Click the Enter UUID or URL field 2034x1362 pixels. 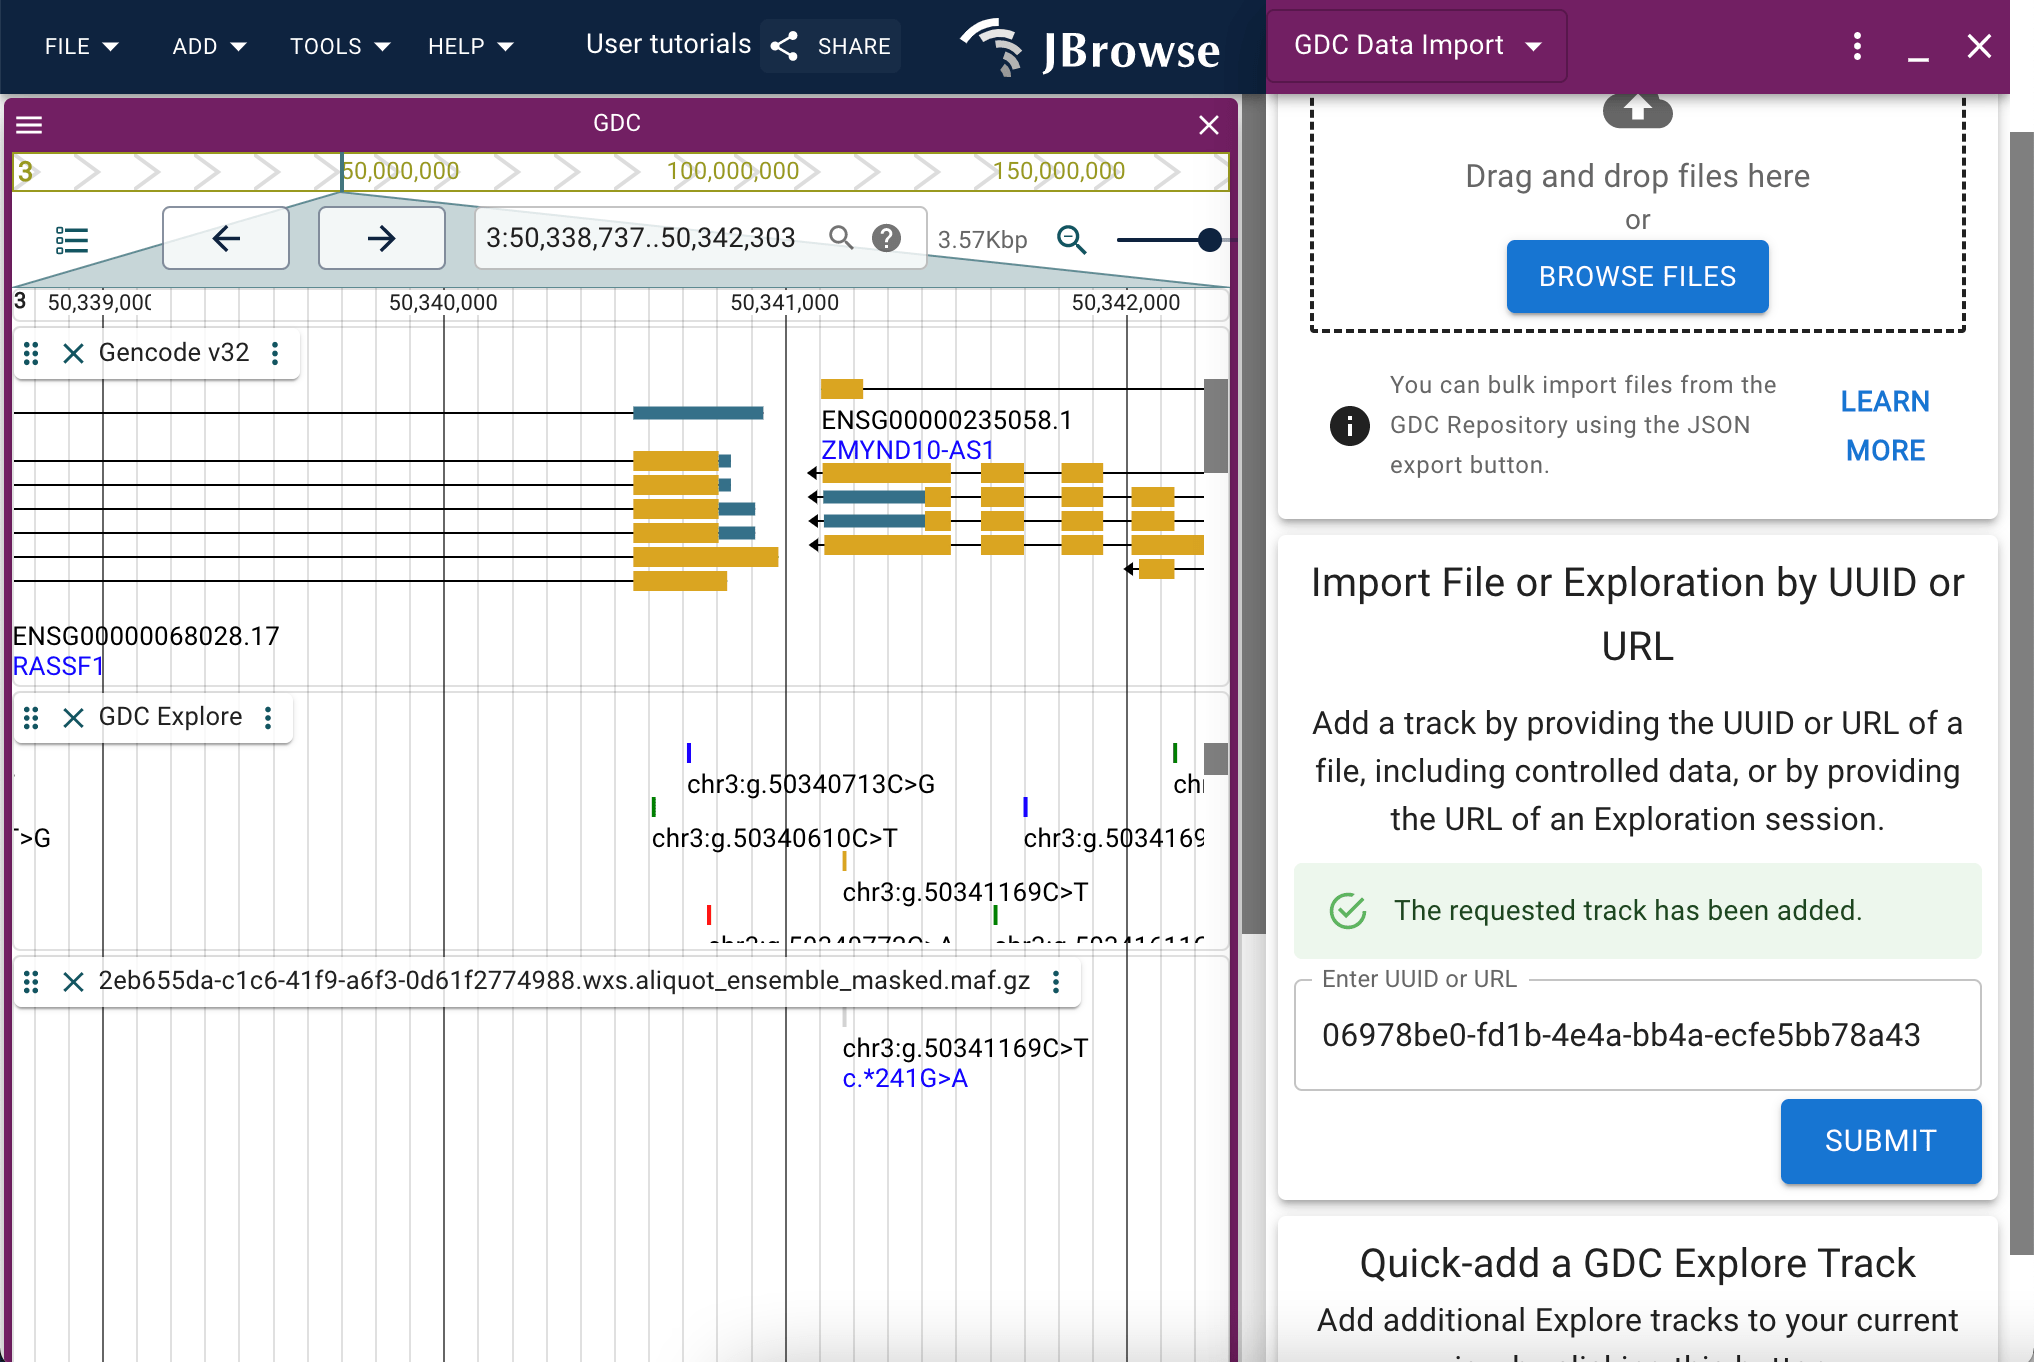click(1637, 1034)
